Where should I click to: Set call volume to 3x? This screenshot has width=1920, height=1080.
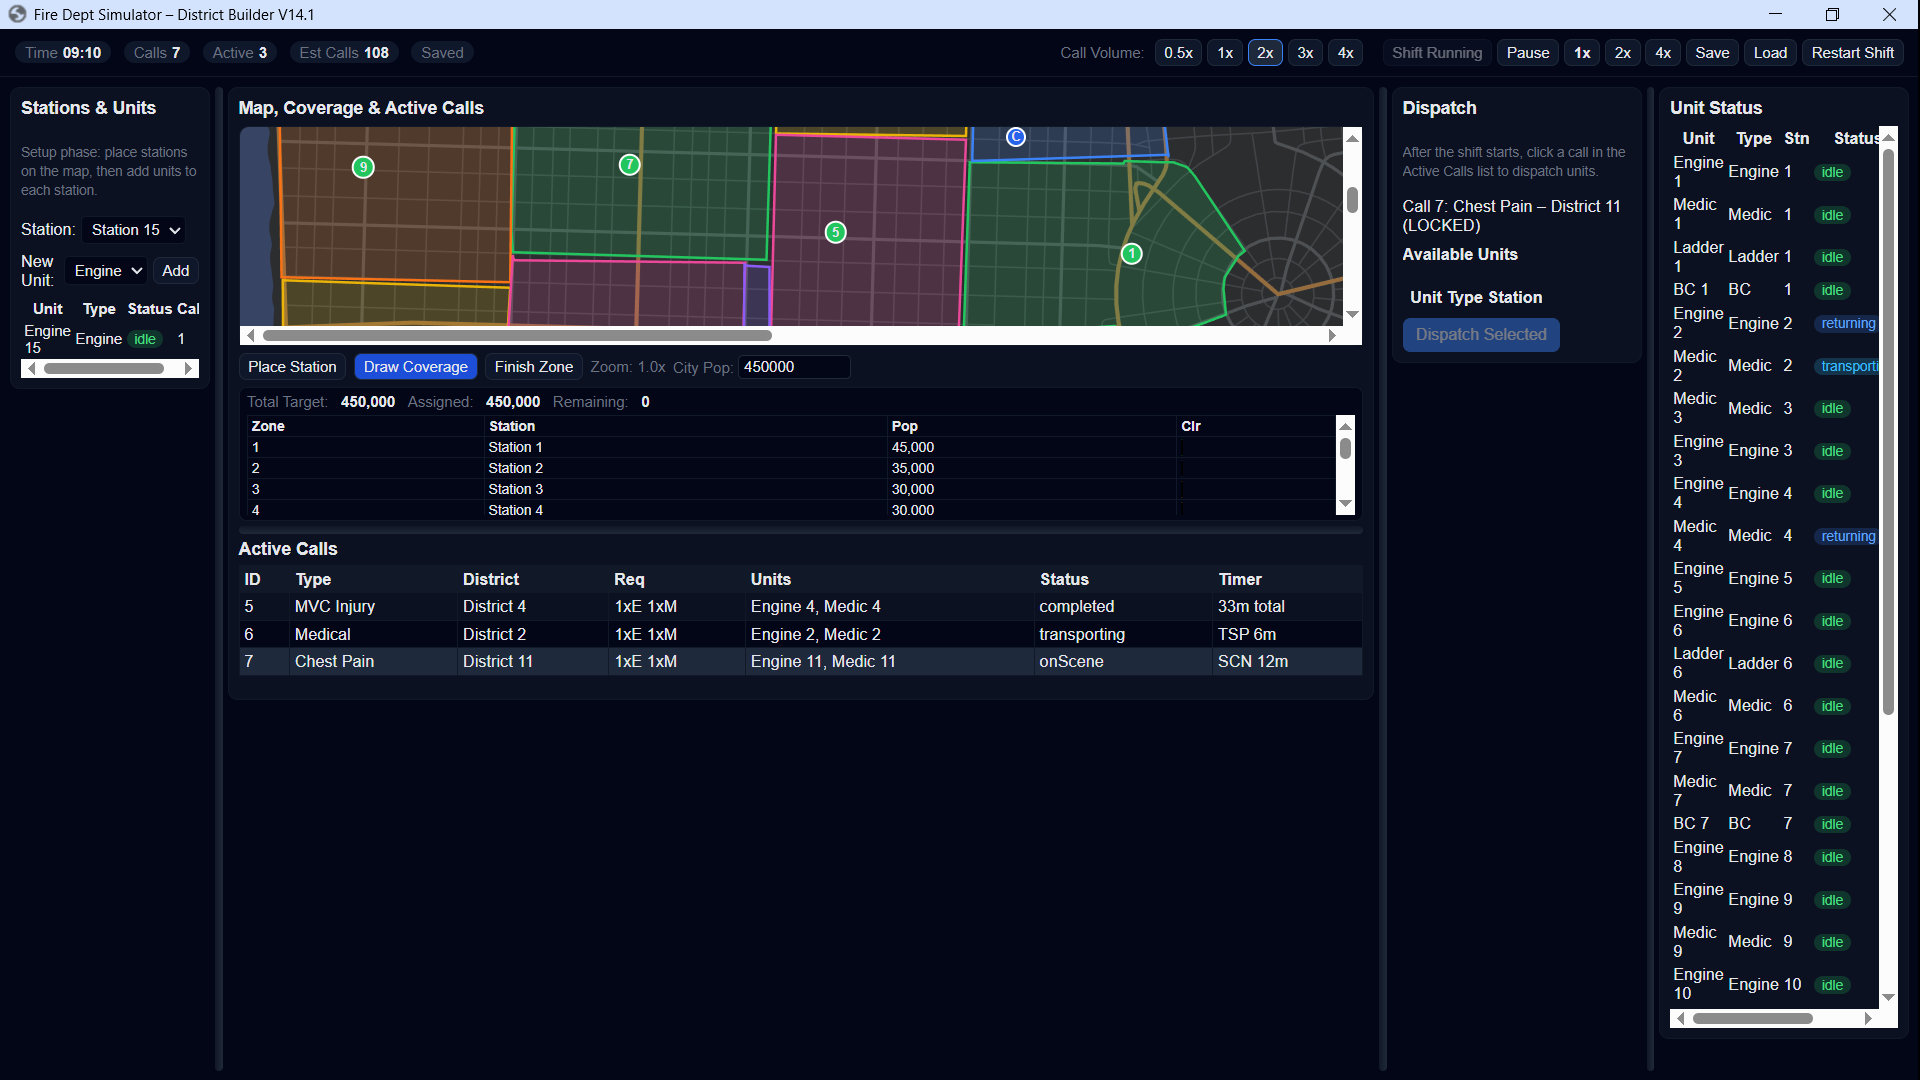tap(1305, 53)
